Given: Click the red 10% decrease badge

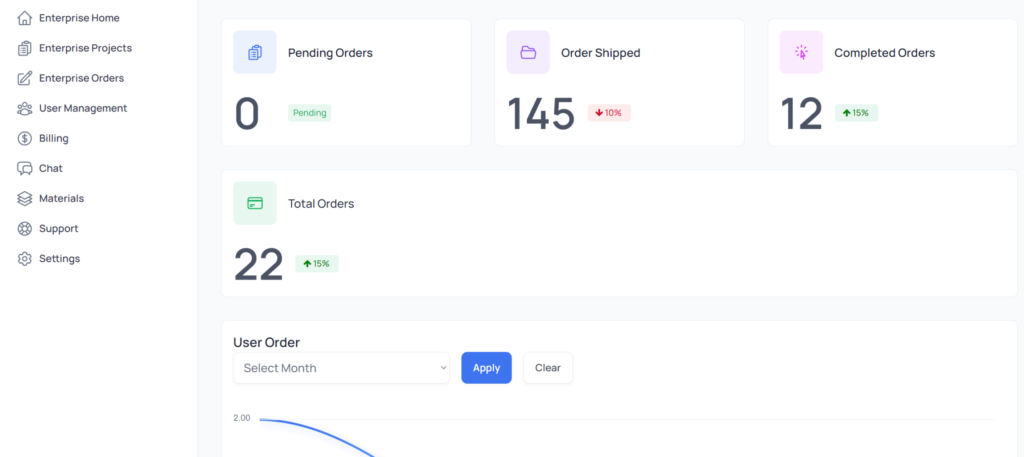Looking at the screenshot, I should 609,113.
